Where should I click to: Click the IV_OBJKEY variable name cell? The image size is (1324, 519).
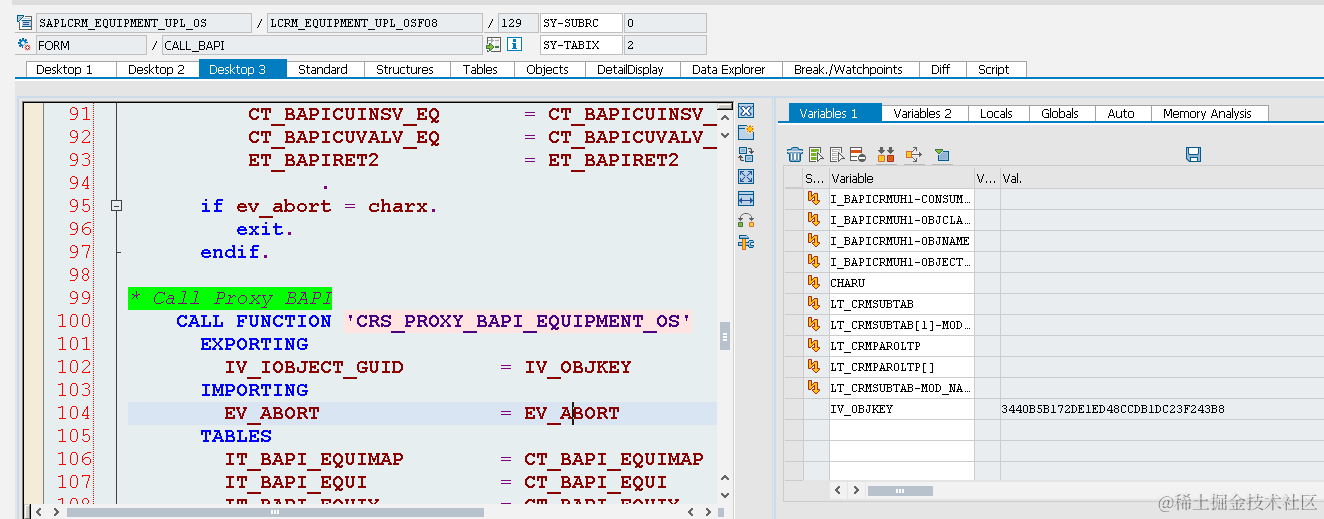901,409
